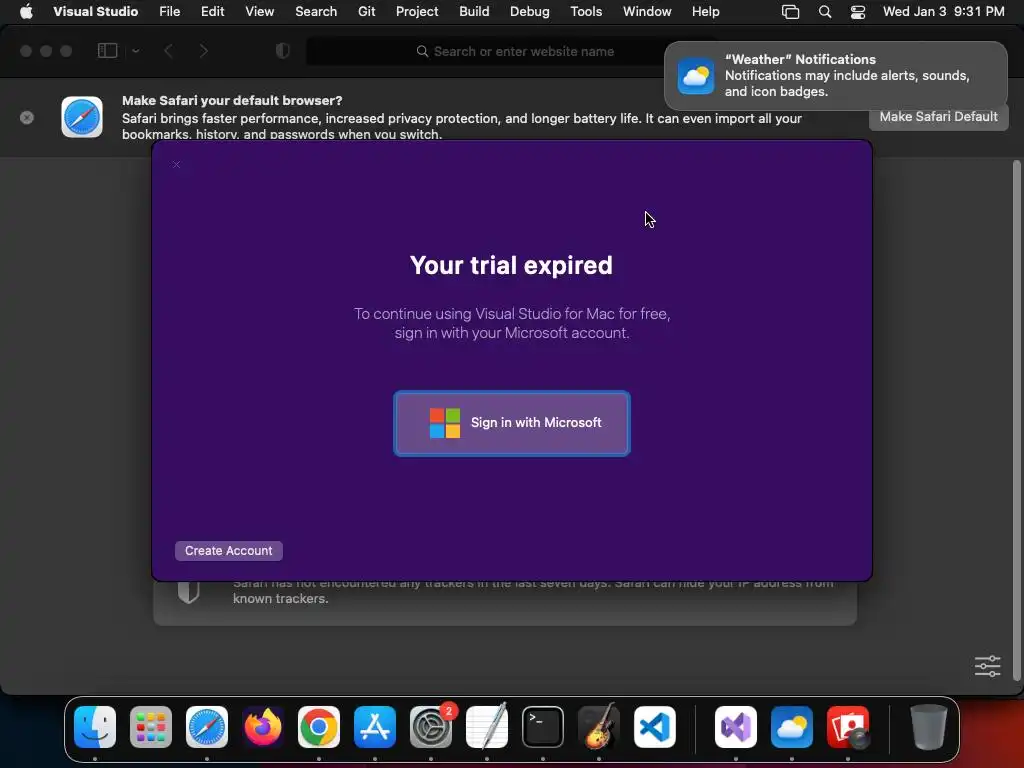Viewport: 1024px width, 768px height.
Task: Open the Apple menu
Action: [x=26, y=11]
